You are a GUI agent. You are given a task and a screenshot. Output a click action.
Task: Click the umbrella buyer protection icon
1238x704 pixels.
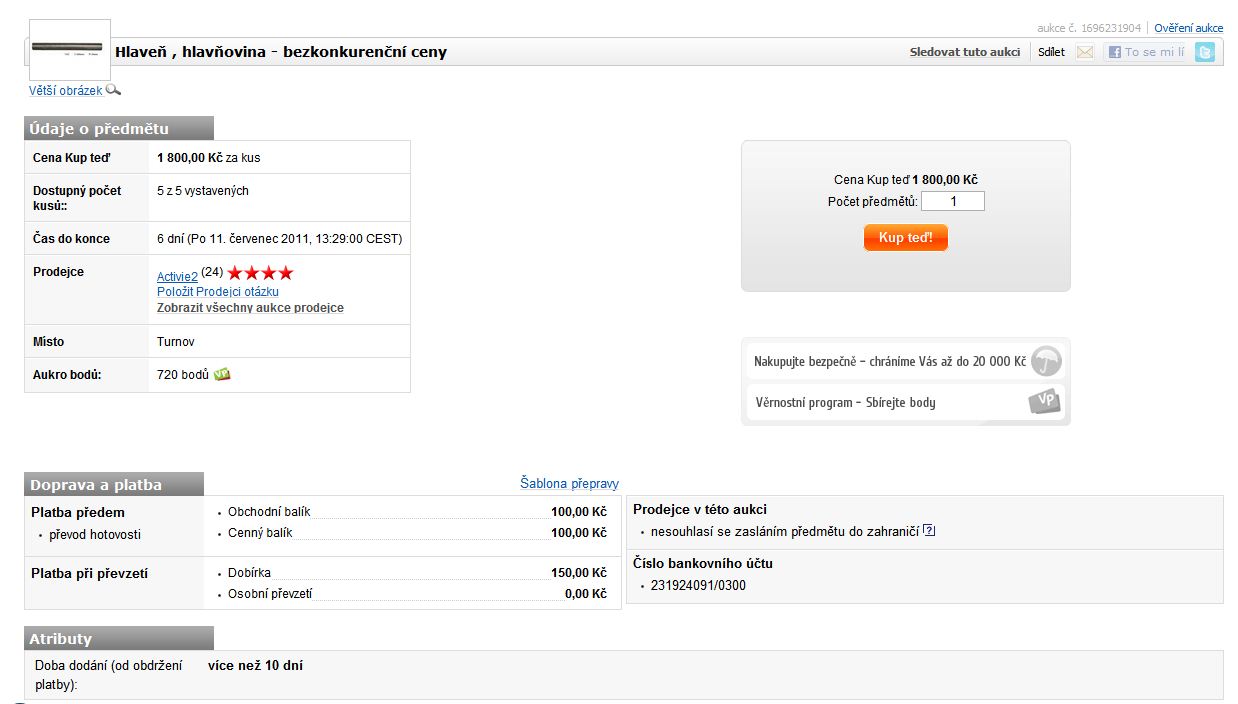[x=1046, y=361]
